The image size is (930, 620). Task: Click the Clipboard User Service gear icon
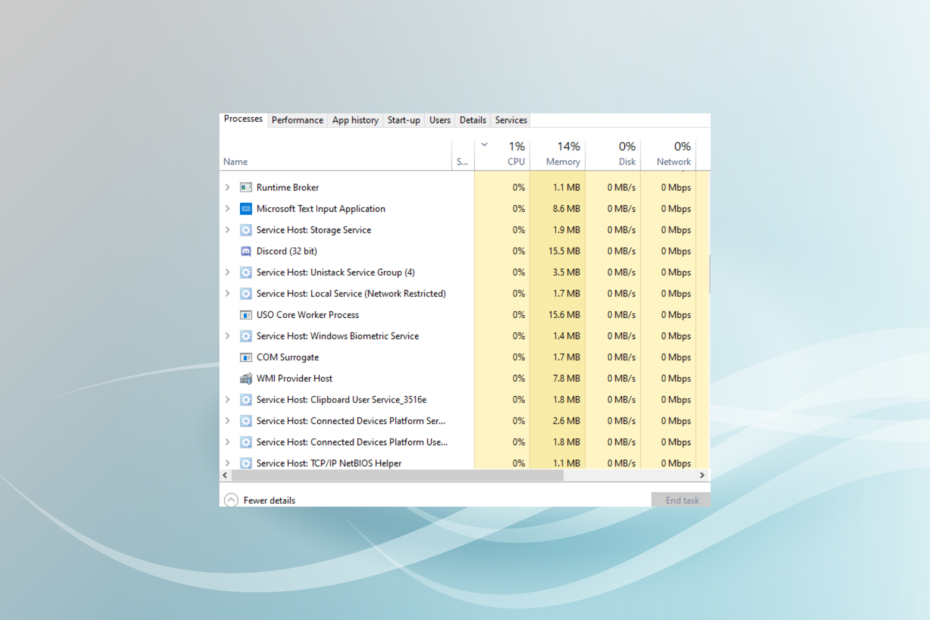pyautogui.click(x=246, y=400)
